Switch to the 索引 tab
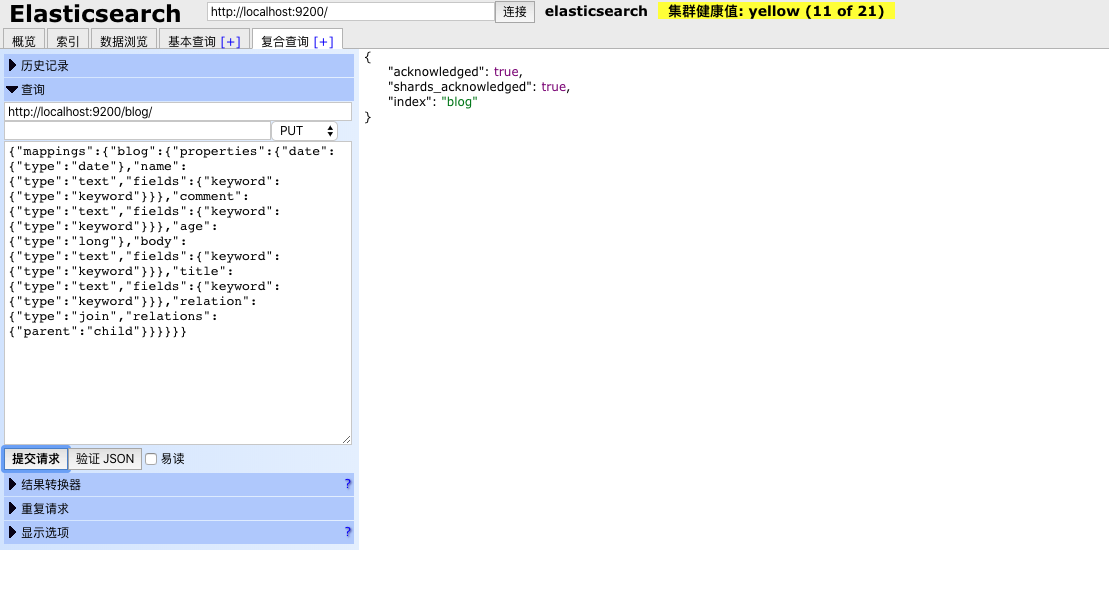The height and width of the screenshot is (591, 1109). tap(68, 41)
